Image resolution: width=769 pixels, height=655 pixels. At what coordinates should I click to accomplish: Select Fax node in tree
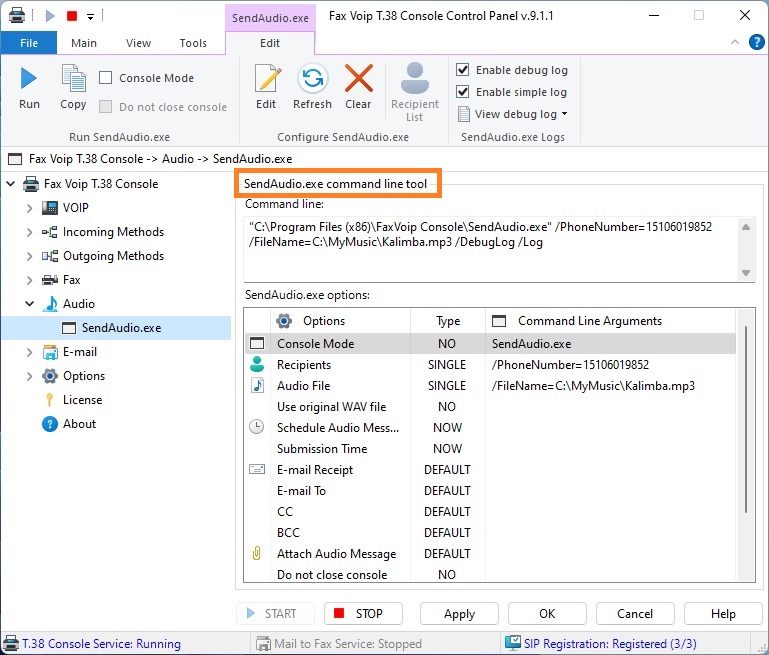point(72,280)
